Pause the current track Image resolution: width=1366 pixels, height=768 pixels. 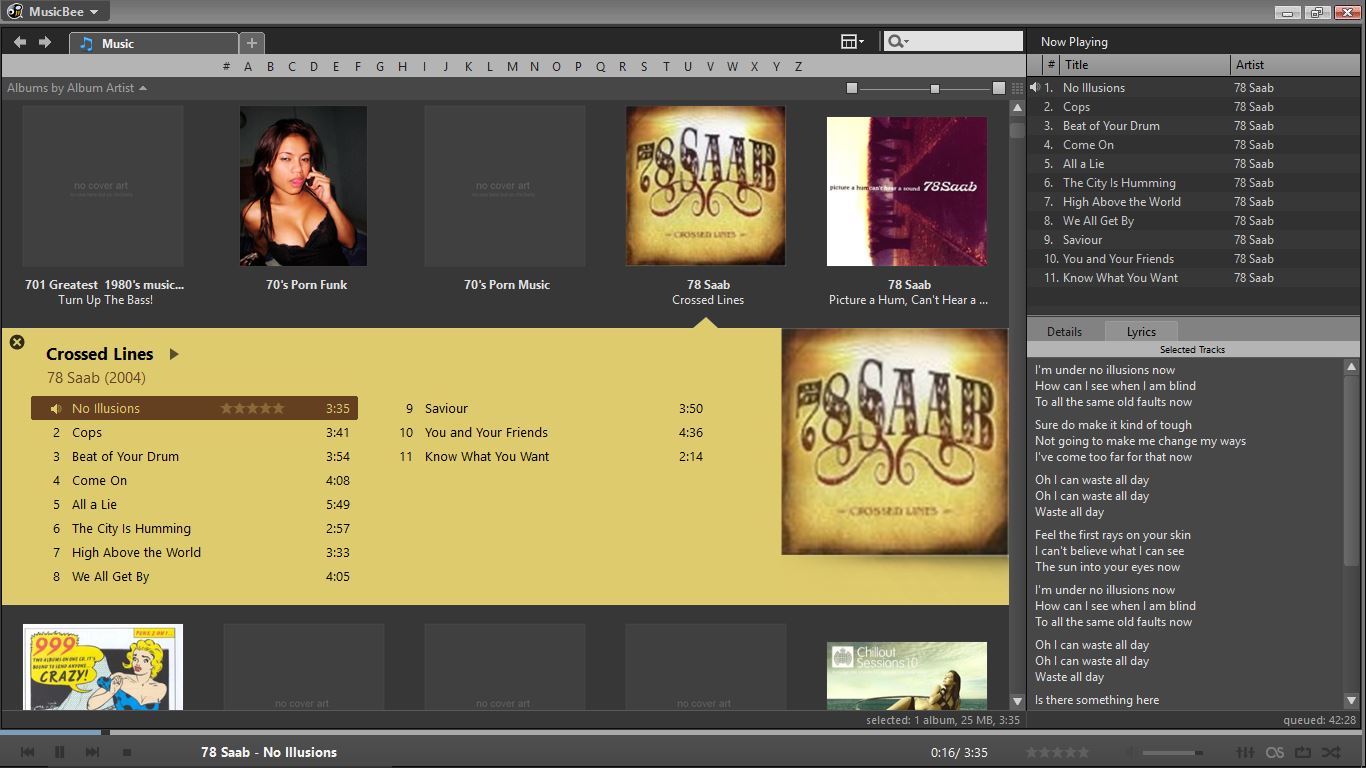click(x=60, y=752)
